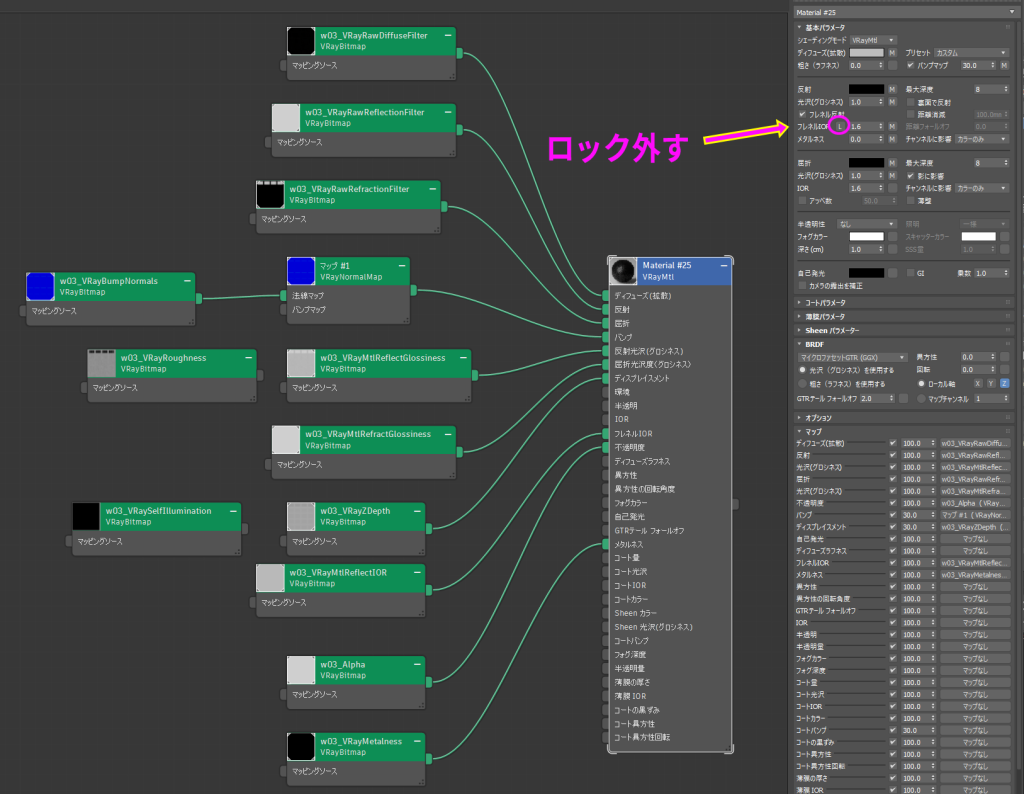Click the w03_Alpha map button in マップ list
This screenshot has width=1024, height=794.
click(x=974, y=503)
